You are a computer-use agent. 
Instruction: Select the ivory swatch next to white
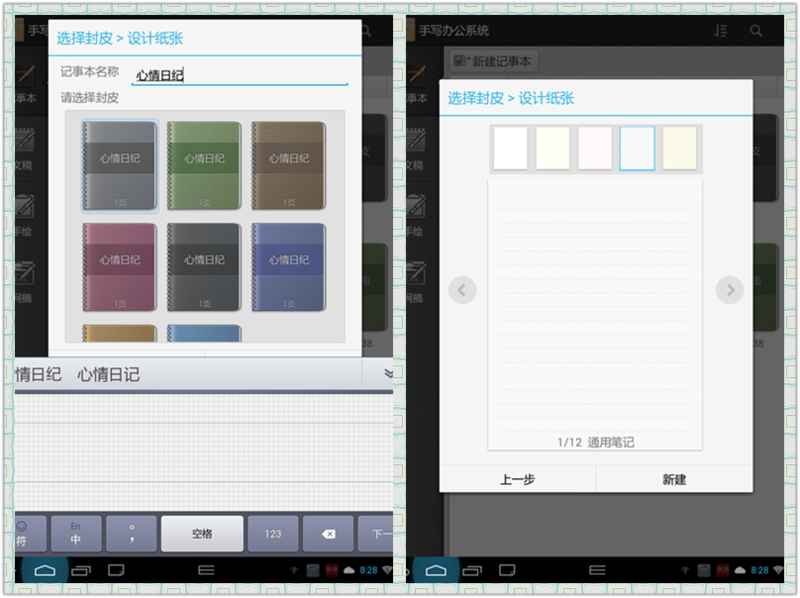[x=553, y=148]
